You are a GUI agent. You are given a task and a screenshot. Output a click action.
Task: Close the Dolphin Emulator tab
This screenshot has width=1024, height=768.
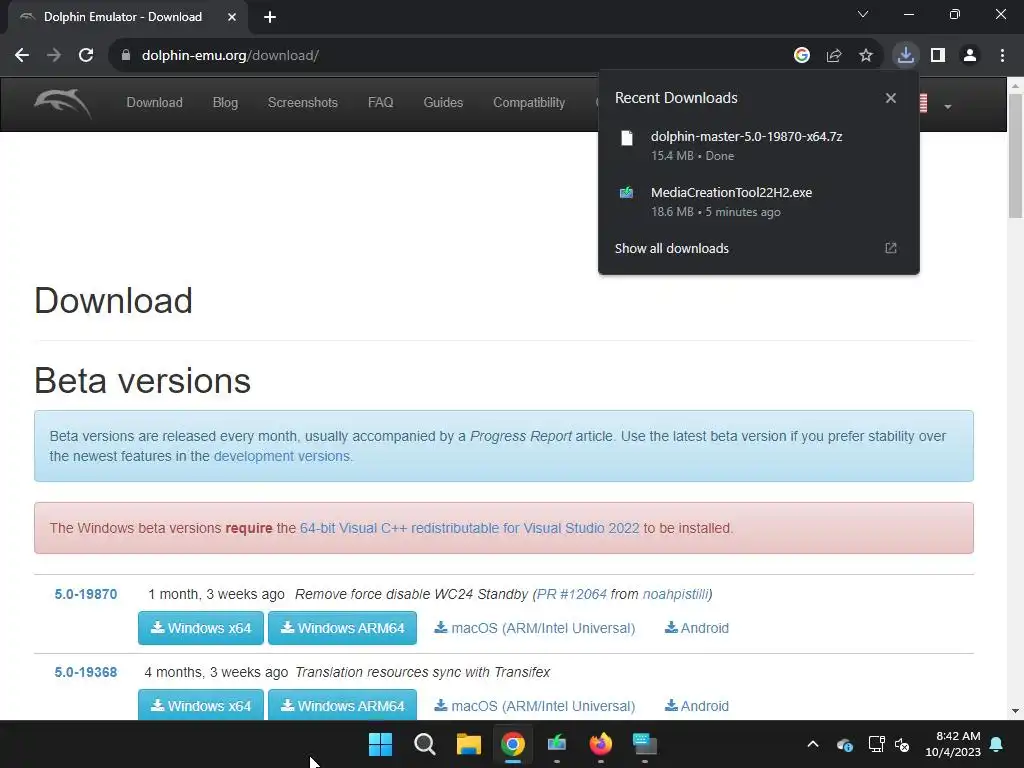click(x=232, y=17)
